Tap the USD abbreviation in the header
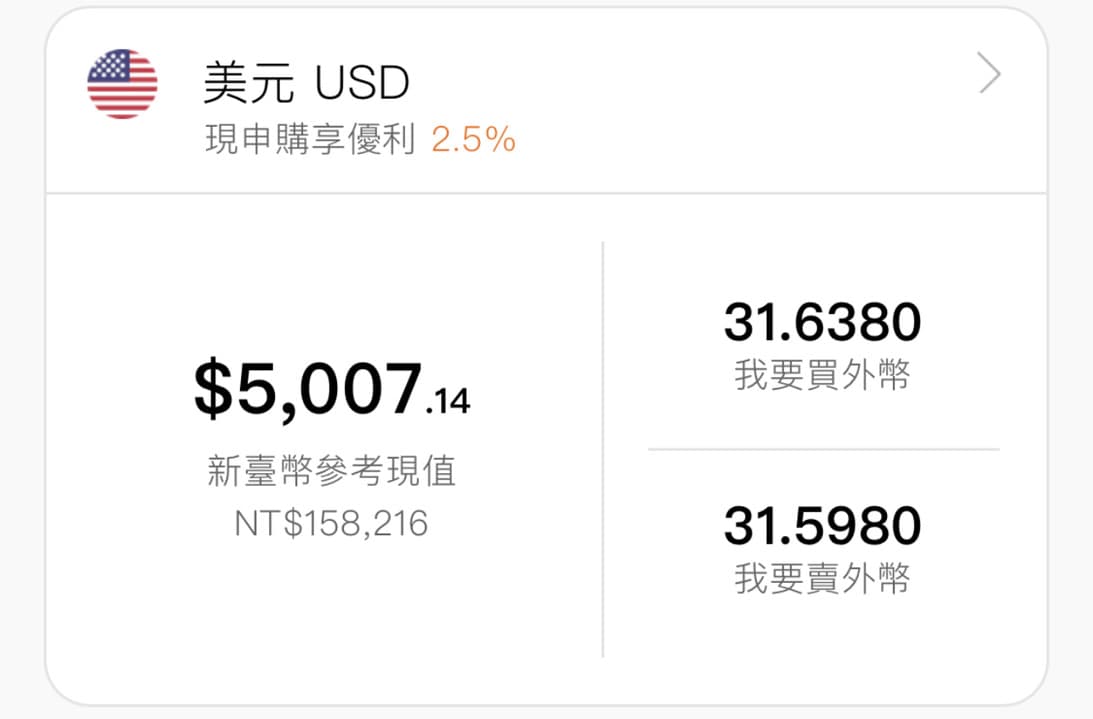This screenshot has width=1093, height=719. [x=362, y=84]
